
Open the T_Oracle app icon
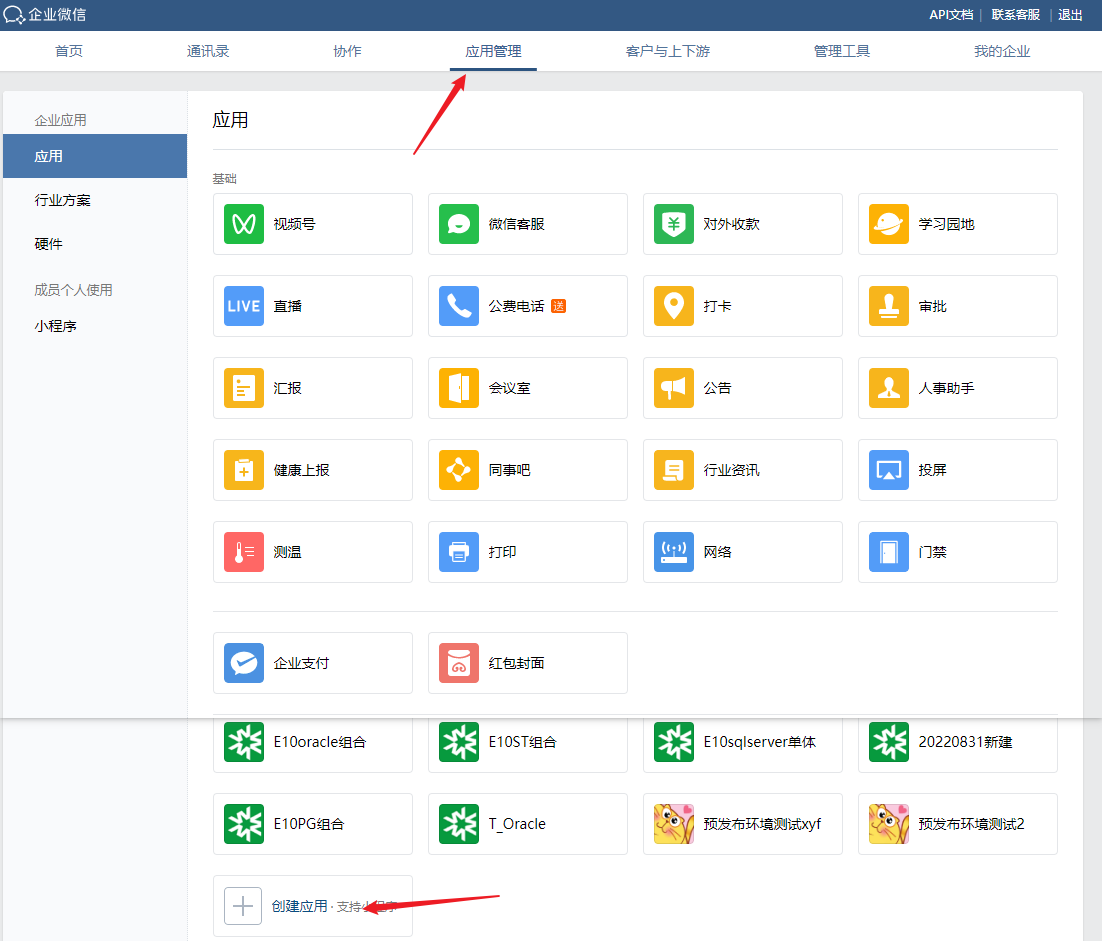pyautogui.click(x=459, y=824)
